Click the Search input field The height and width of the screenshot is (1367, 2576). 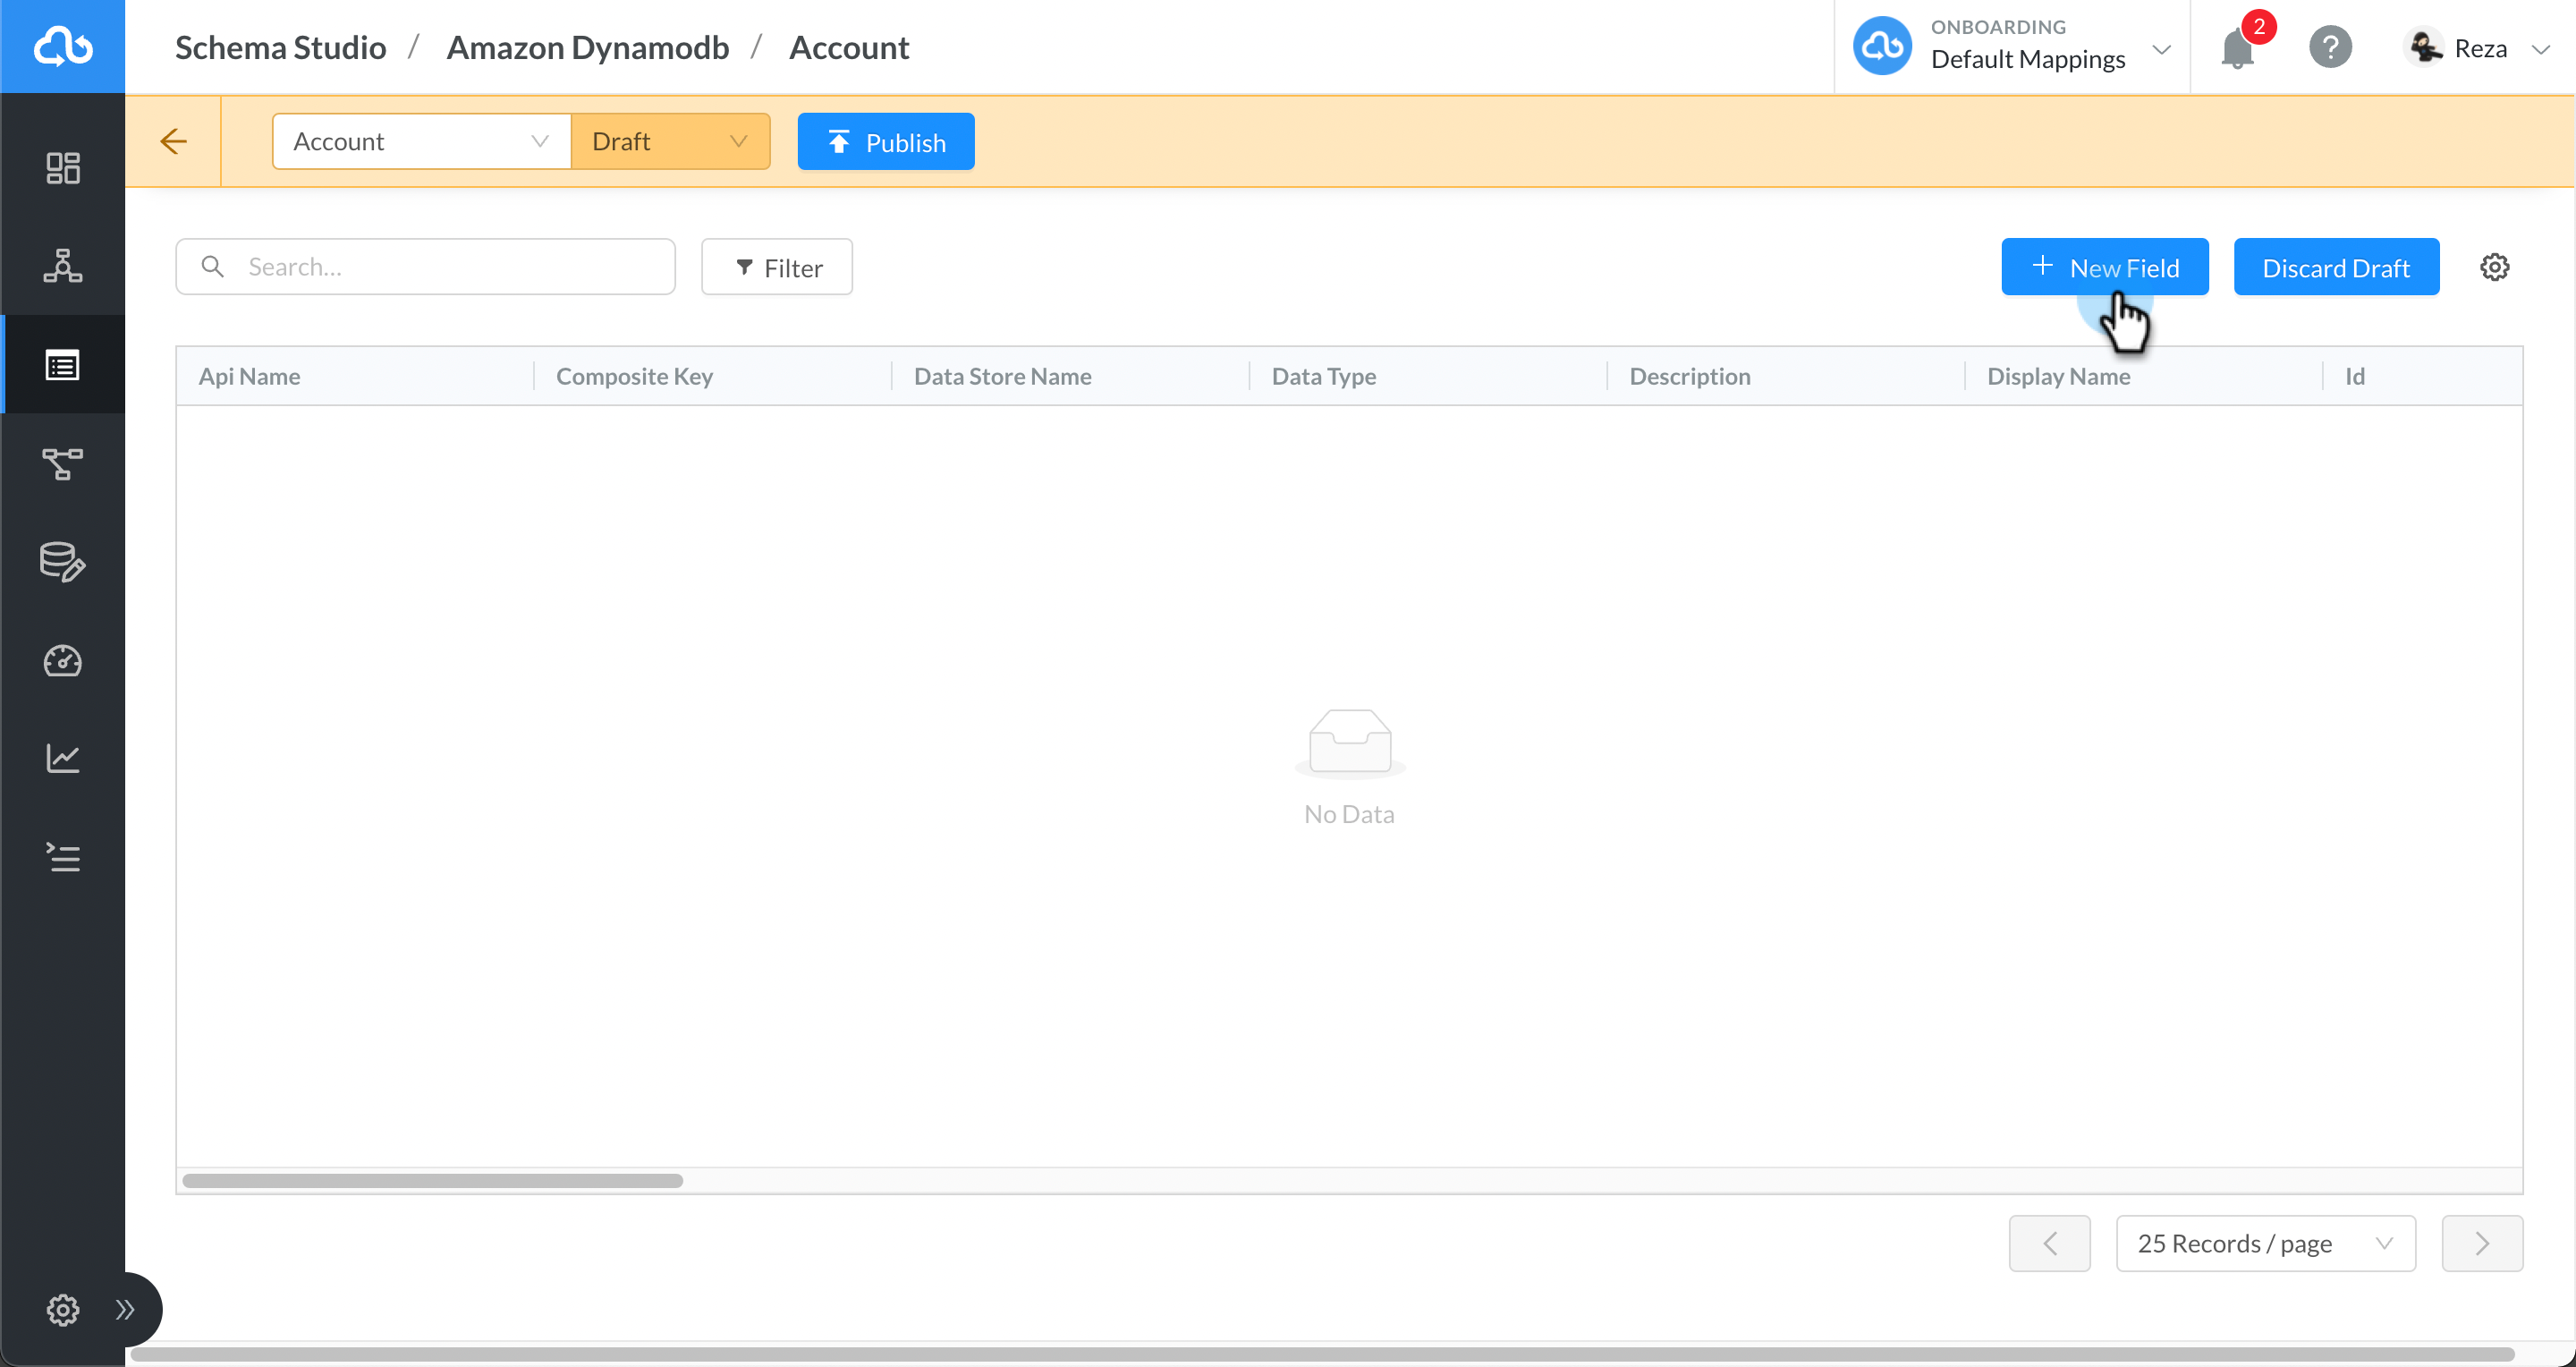coord(425,267)
